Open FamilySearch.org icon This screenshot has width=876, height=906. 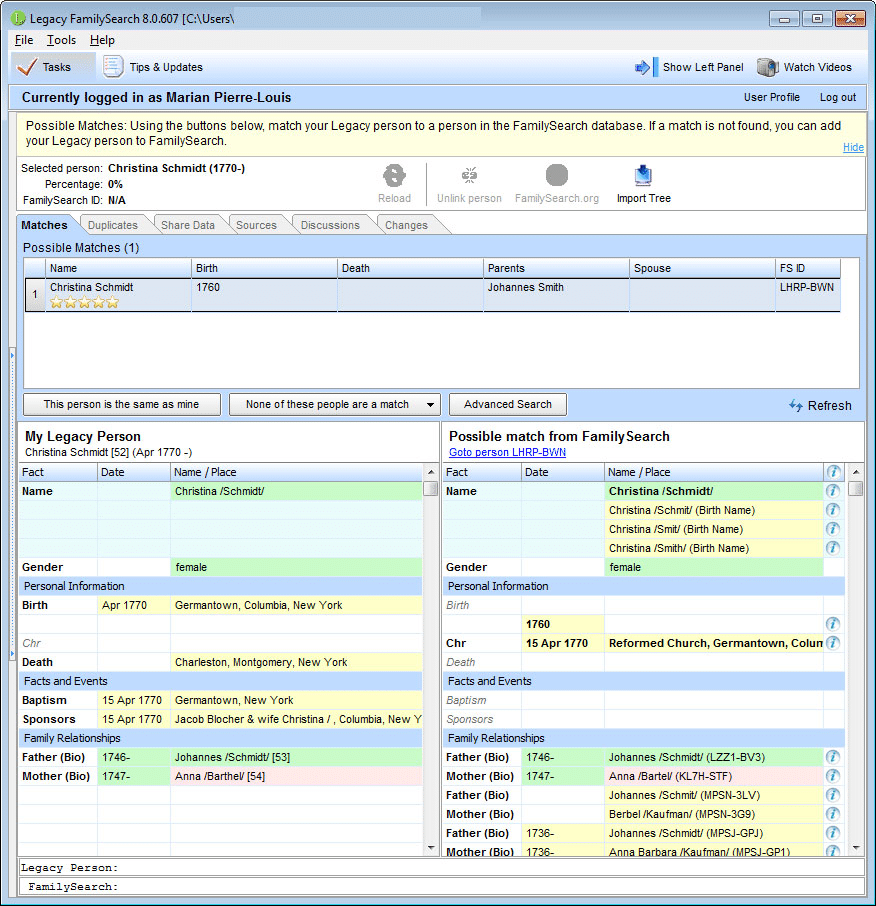556,175
